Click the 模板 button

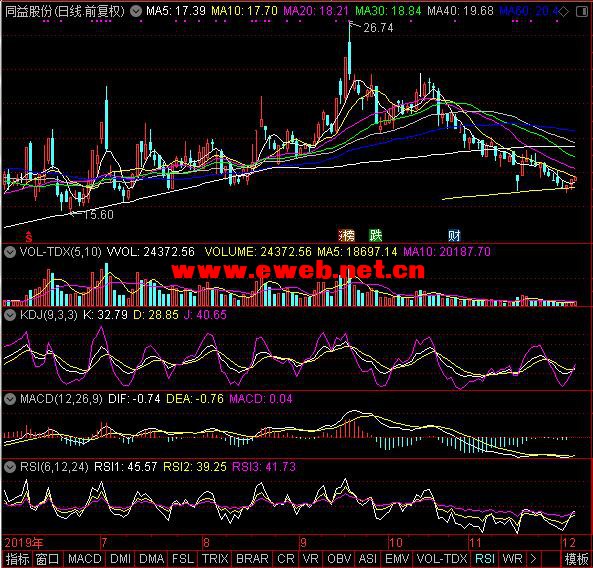click(576, 559)
